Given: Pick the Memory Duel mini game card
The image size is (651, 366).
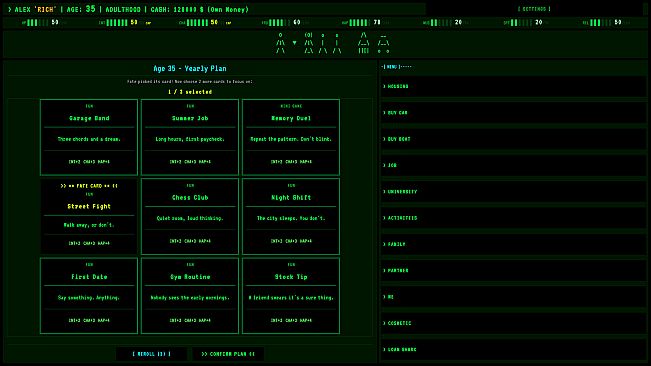Looking at the screenshot, I should 291,137.
